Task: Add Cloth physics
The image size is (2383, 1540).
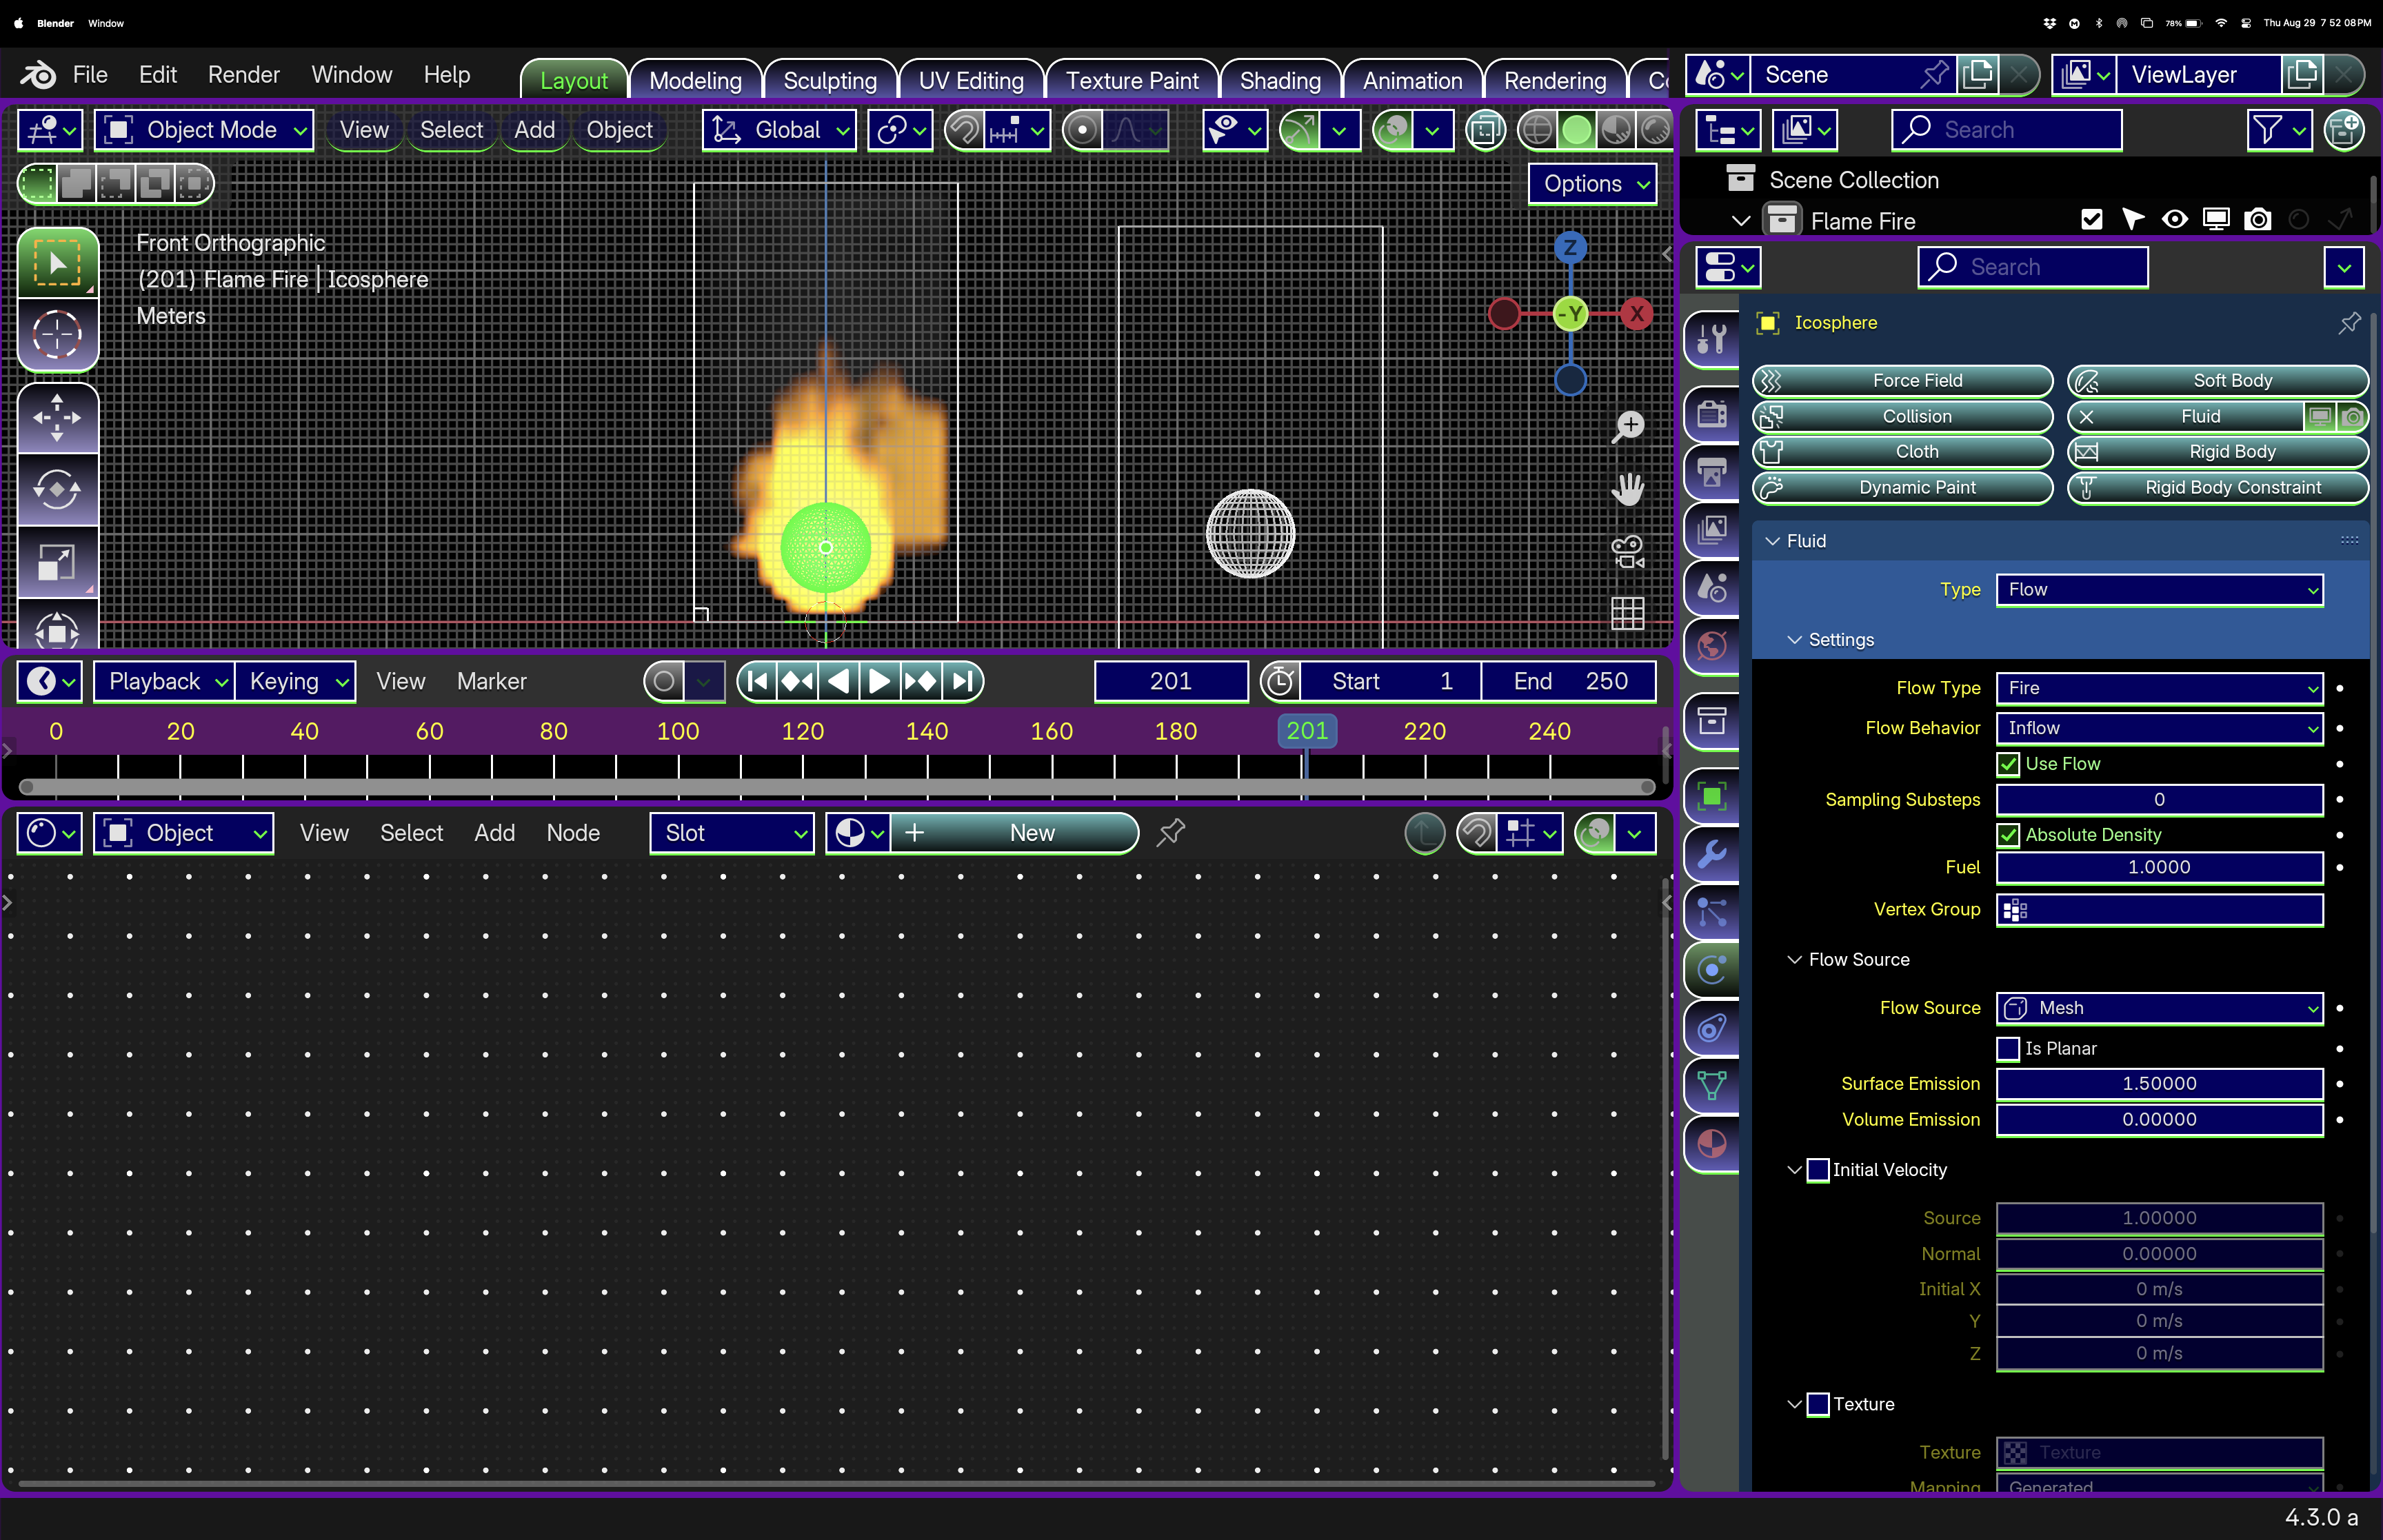Action: 1902,452
